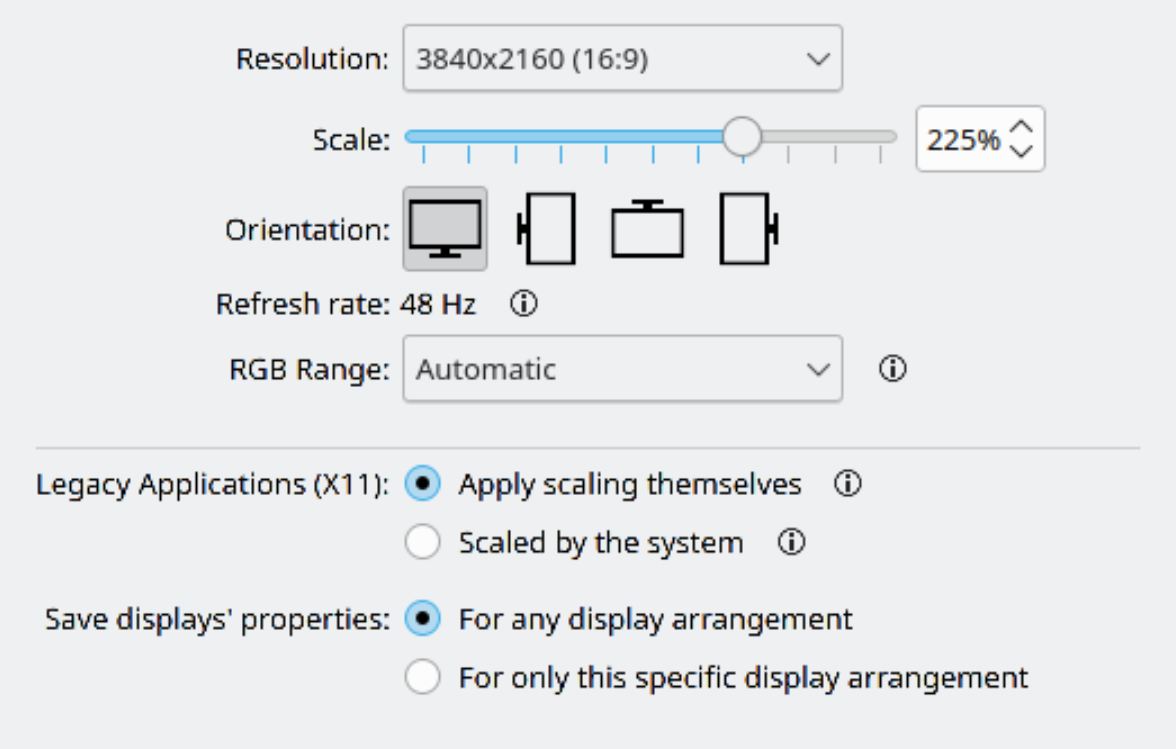Click info icon beside RGB Range dropdown

(x=892, y=369)
